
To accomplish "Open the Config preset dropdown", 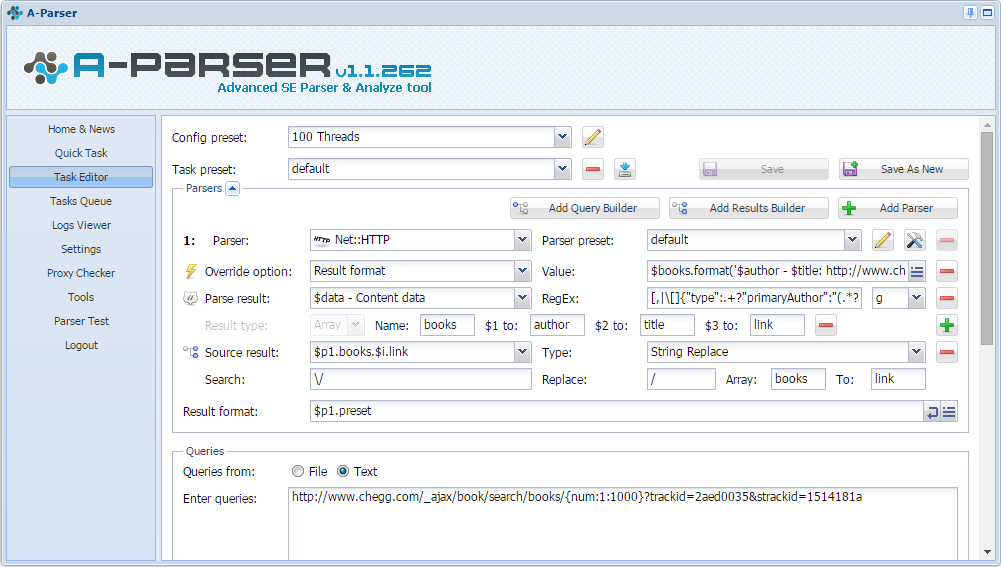I will (x=562, y=137).
